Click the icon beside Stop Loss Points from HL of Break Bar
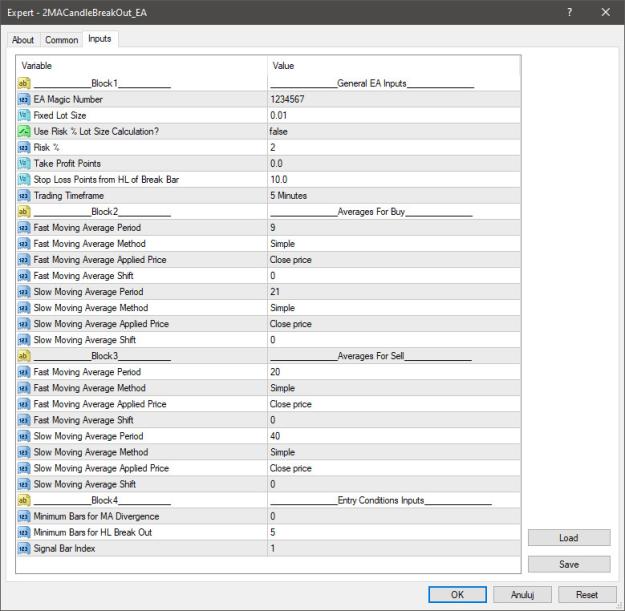This screenshot has height=611, width=625. [x=24, y=179]
